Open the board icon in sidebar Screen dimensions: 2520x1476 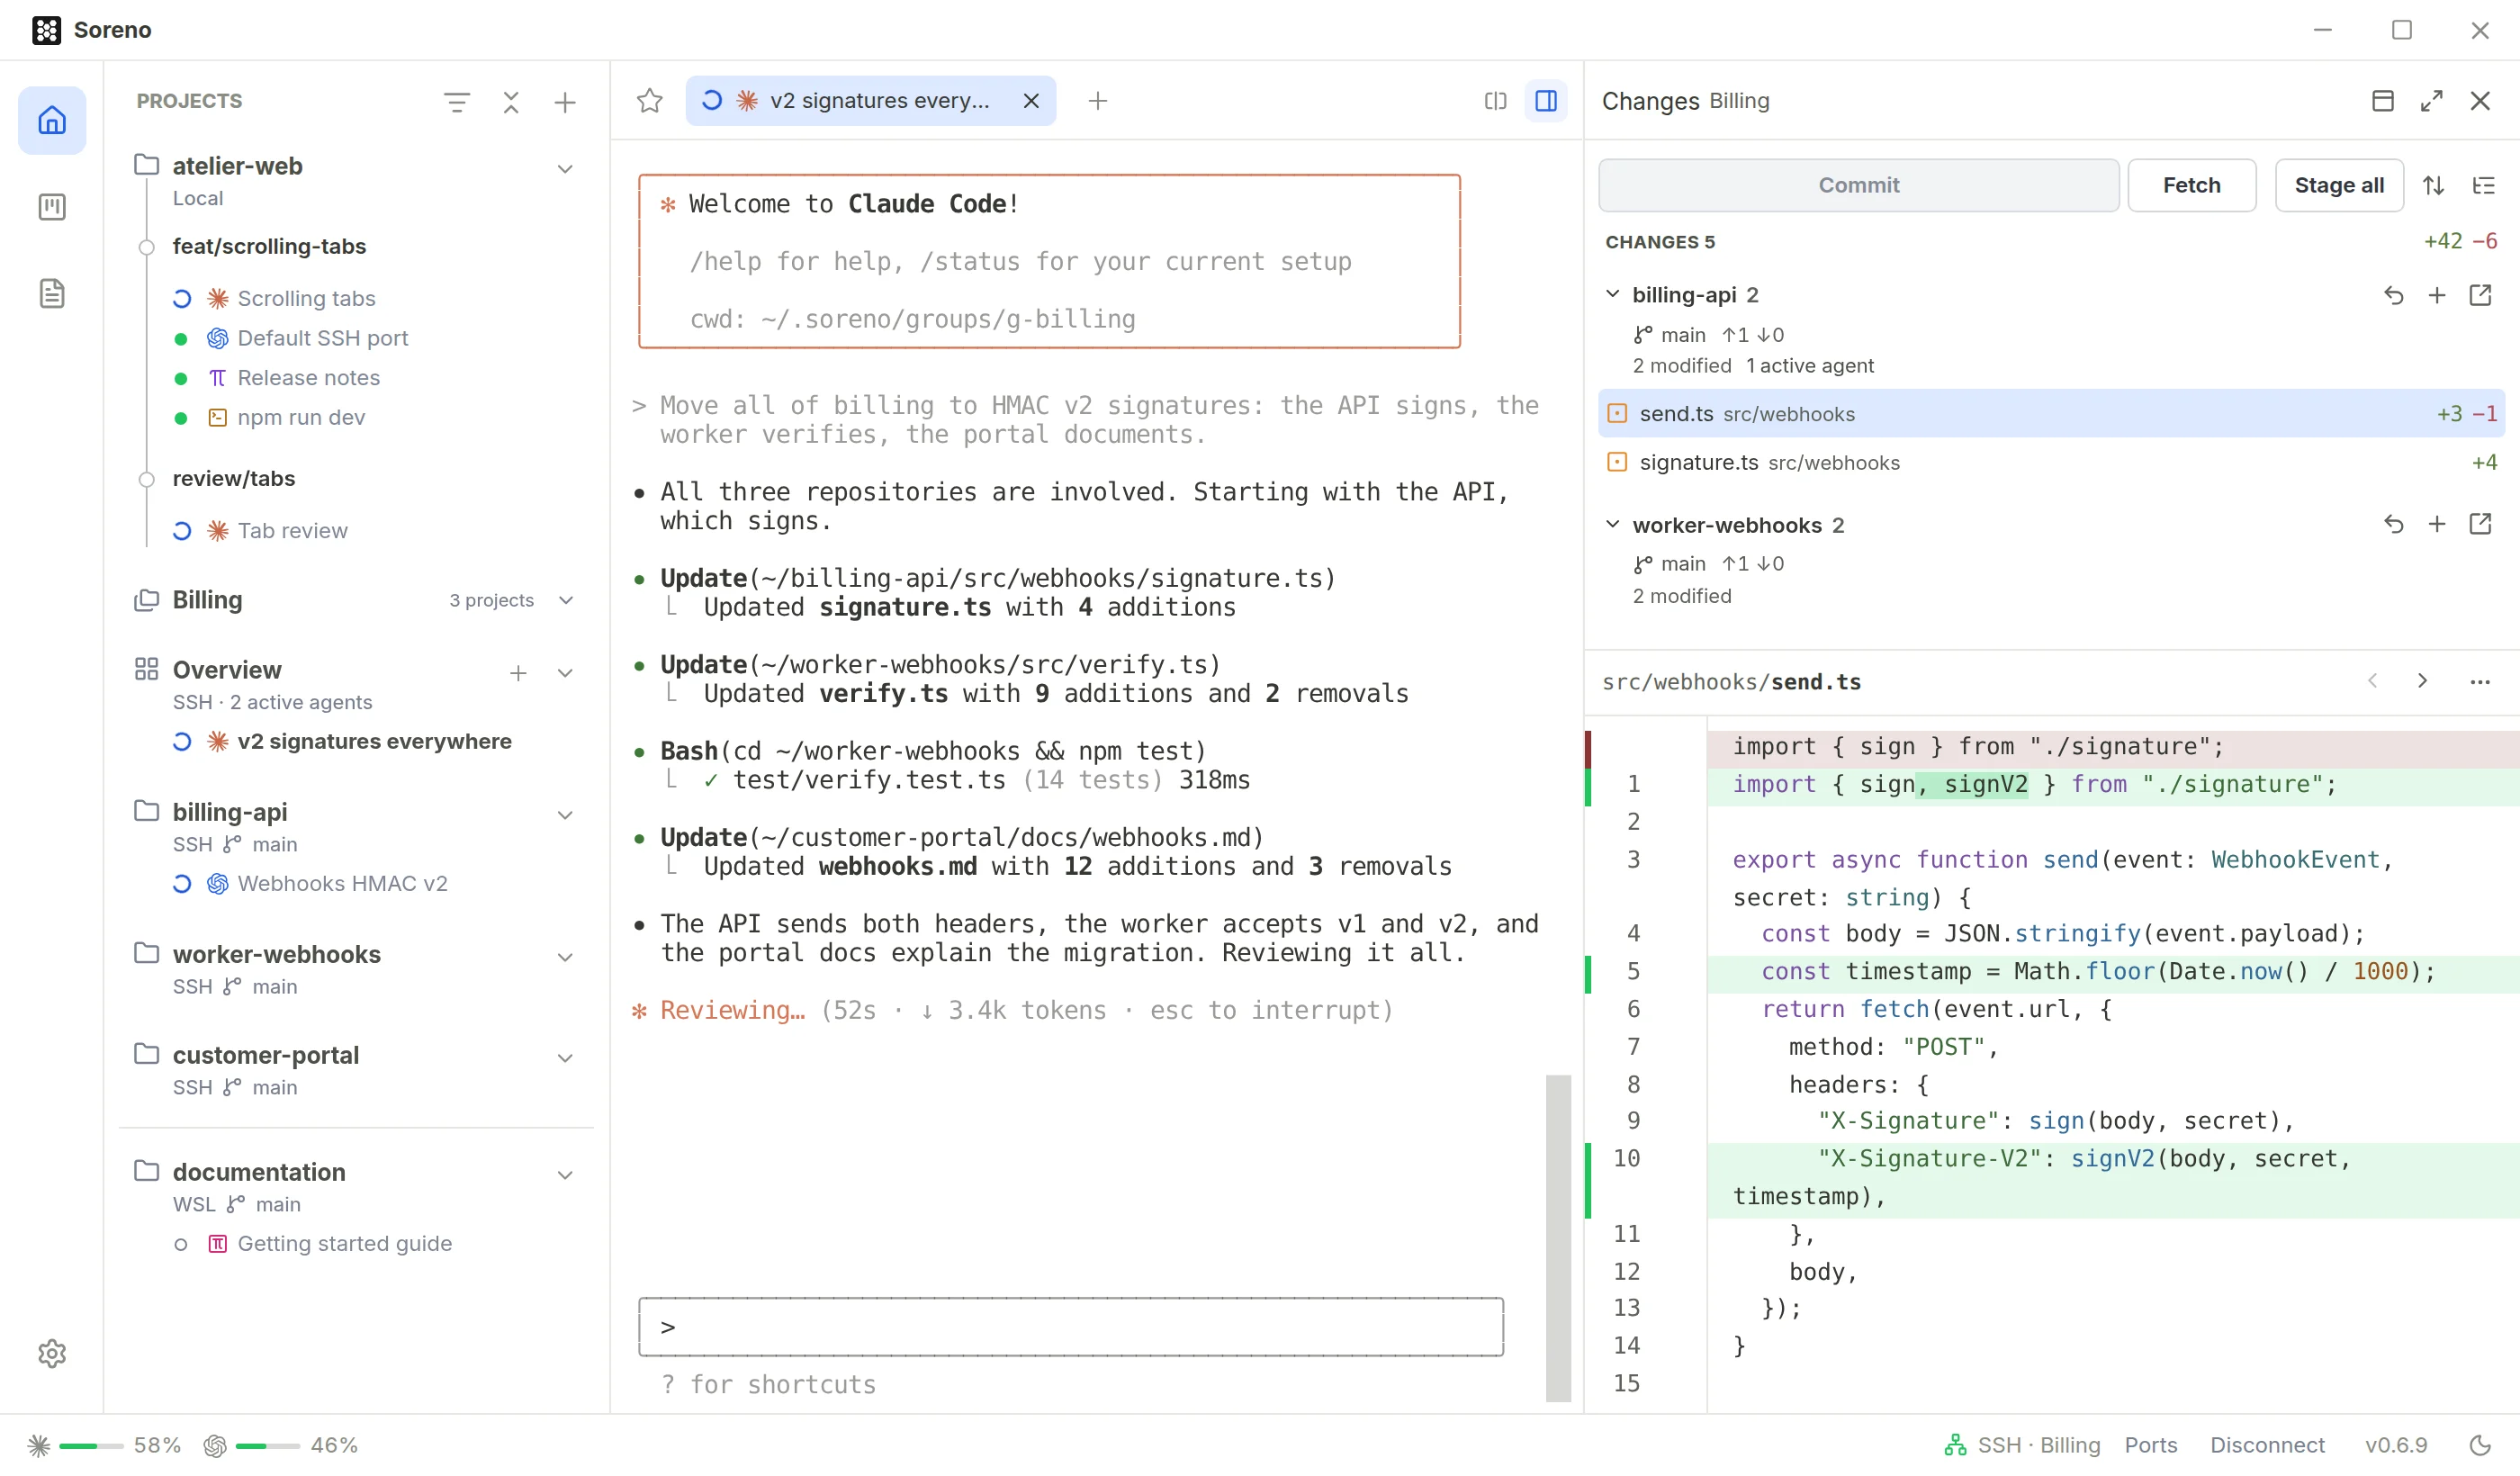[x=52, y=207]
